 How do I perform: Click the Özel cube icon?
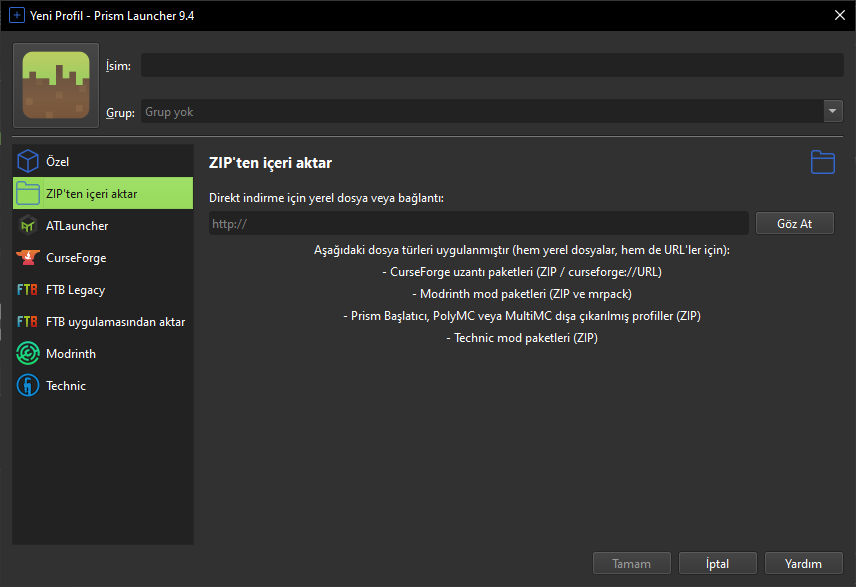(x=28, y=161)
